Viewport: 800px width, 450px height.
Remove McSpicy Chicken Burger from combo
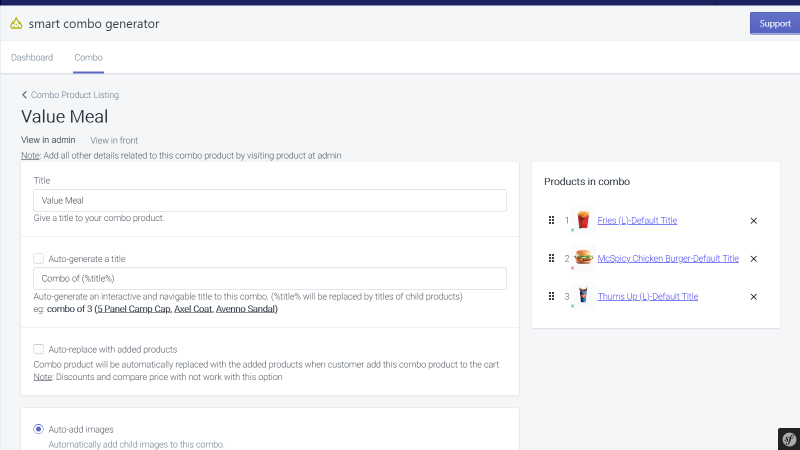coord(754,259)
